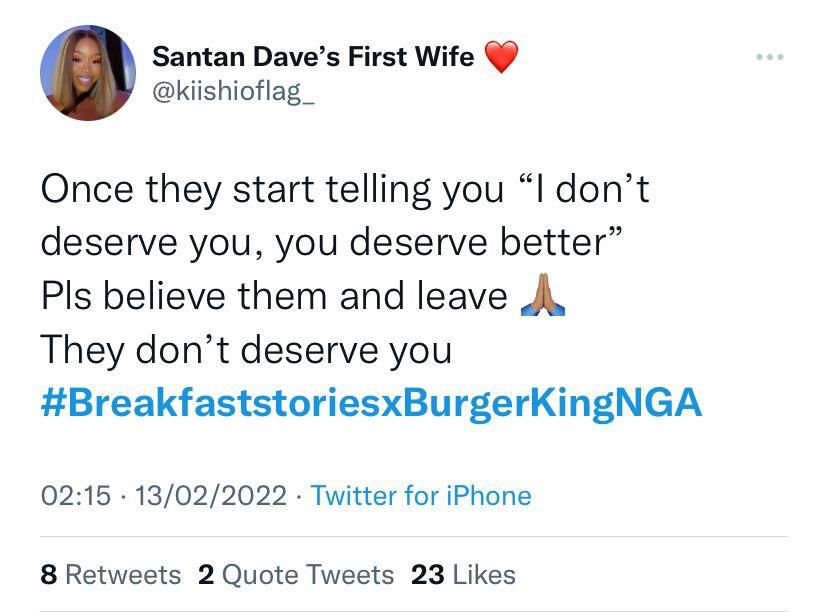Viewport: 828px width, 612px height.
Task: Open the #BreakfaststoriesxBurgerKingNGA hashtag
Action: pos(370,403)
